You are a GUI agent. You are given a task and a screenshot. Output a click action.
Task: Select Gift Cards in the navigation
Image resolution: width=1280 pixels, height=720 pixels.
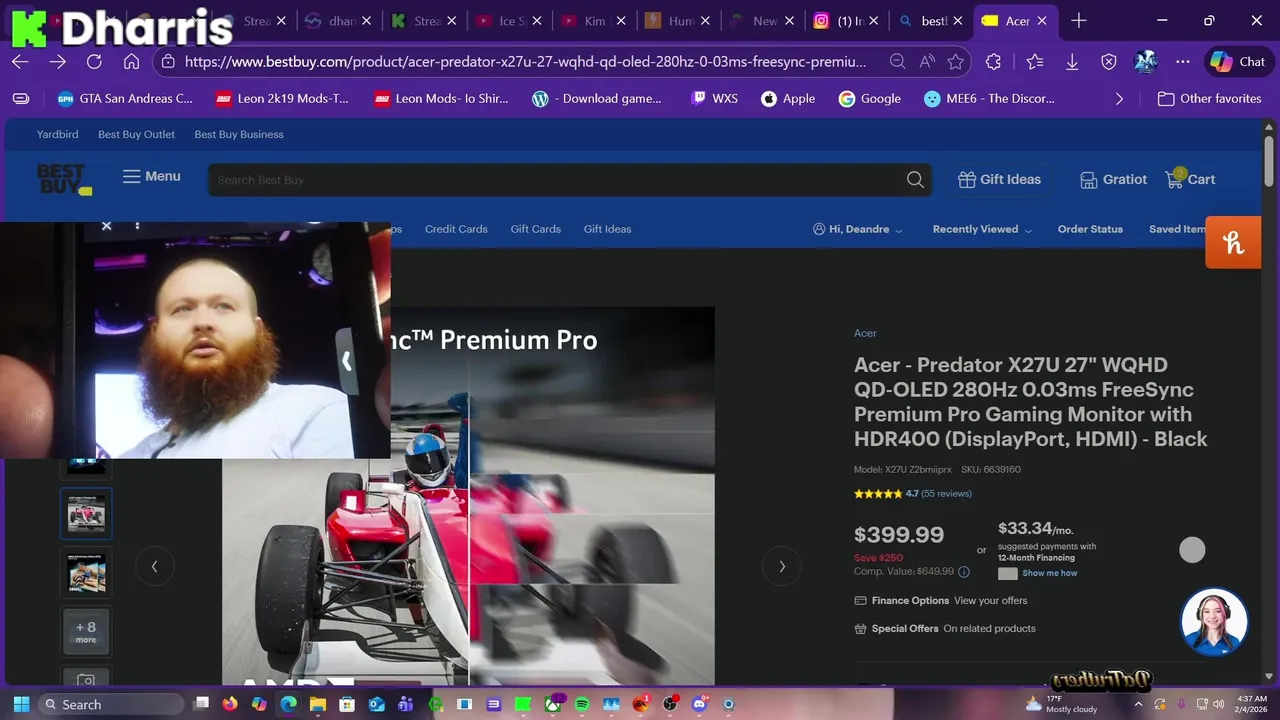coord(535,229)
